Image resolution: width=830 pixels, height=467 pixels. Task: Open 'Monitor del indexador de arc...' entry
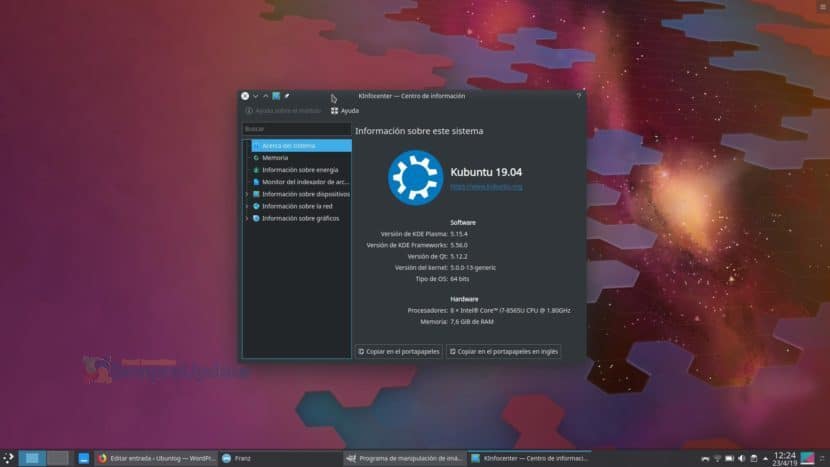tap(305, 182)
